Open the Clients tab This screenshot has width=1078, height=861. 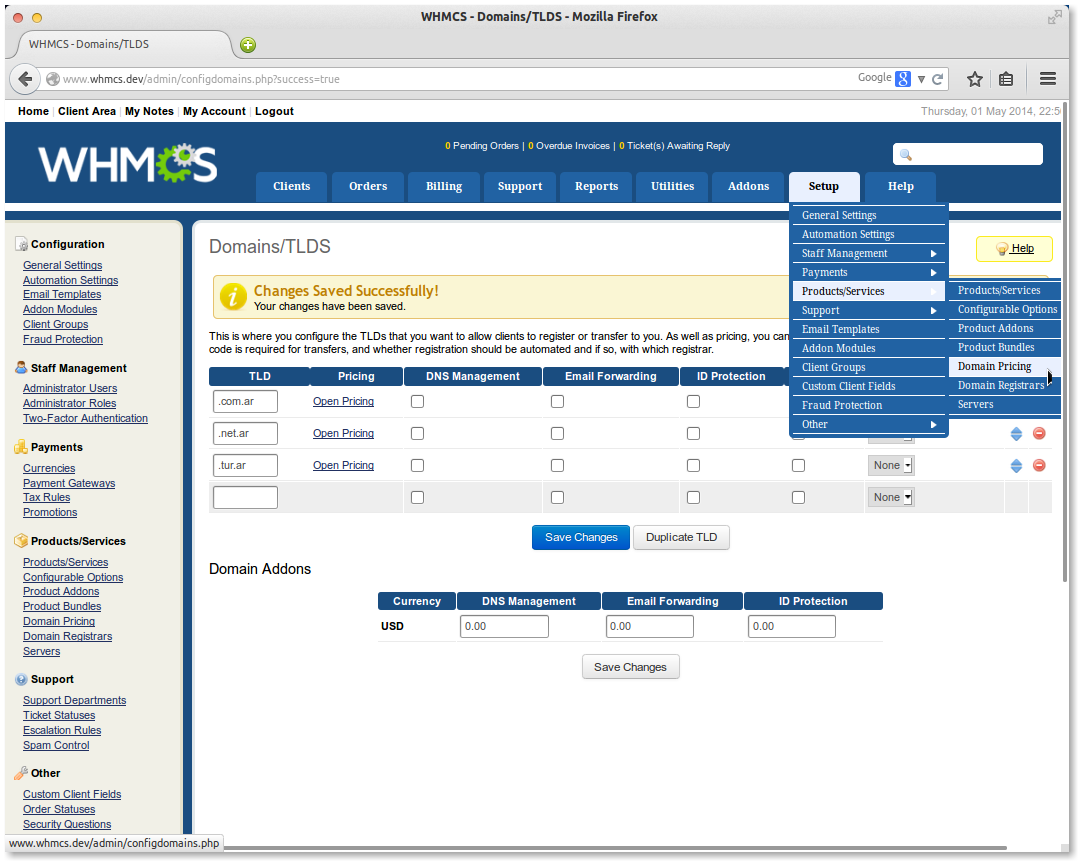pos(292,186)
